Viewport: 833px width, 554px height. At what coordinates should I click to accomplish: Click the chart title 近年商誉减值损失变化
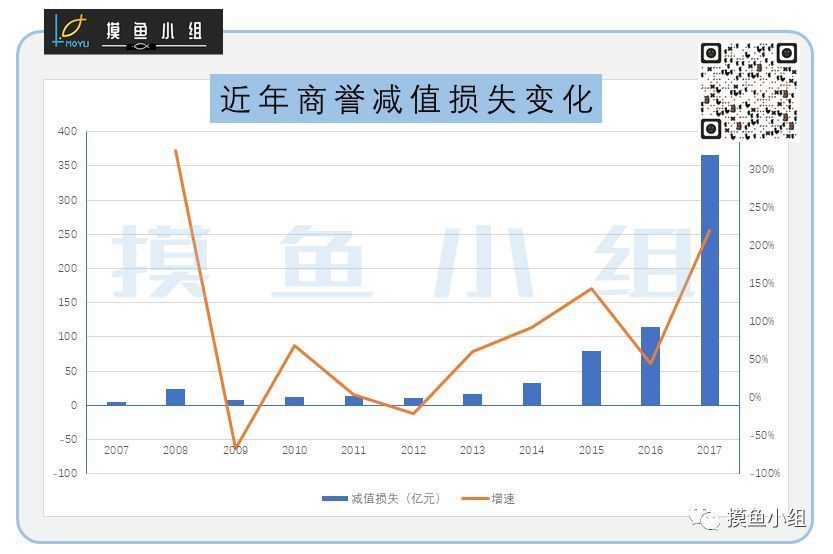405,99
